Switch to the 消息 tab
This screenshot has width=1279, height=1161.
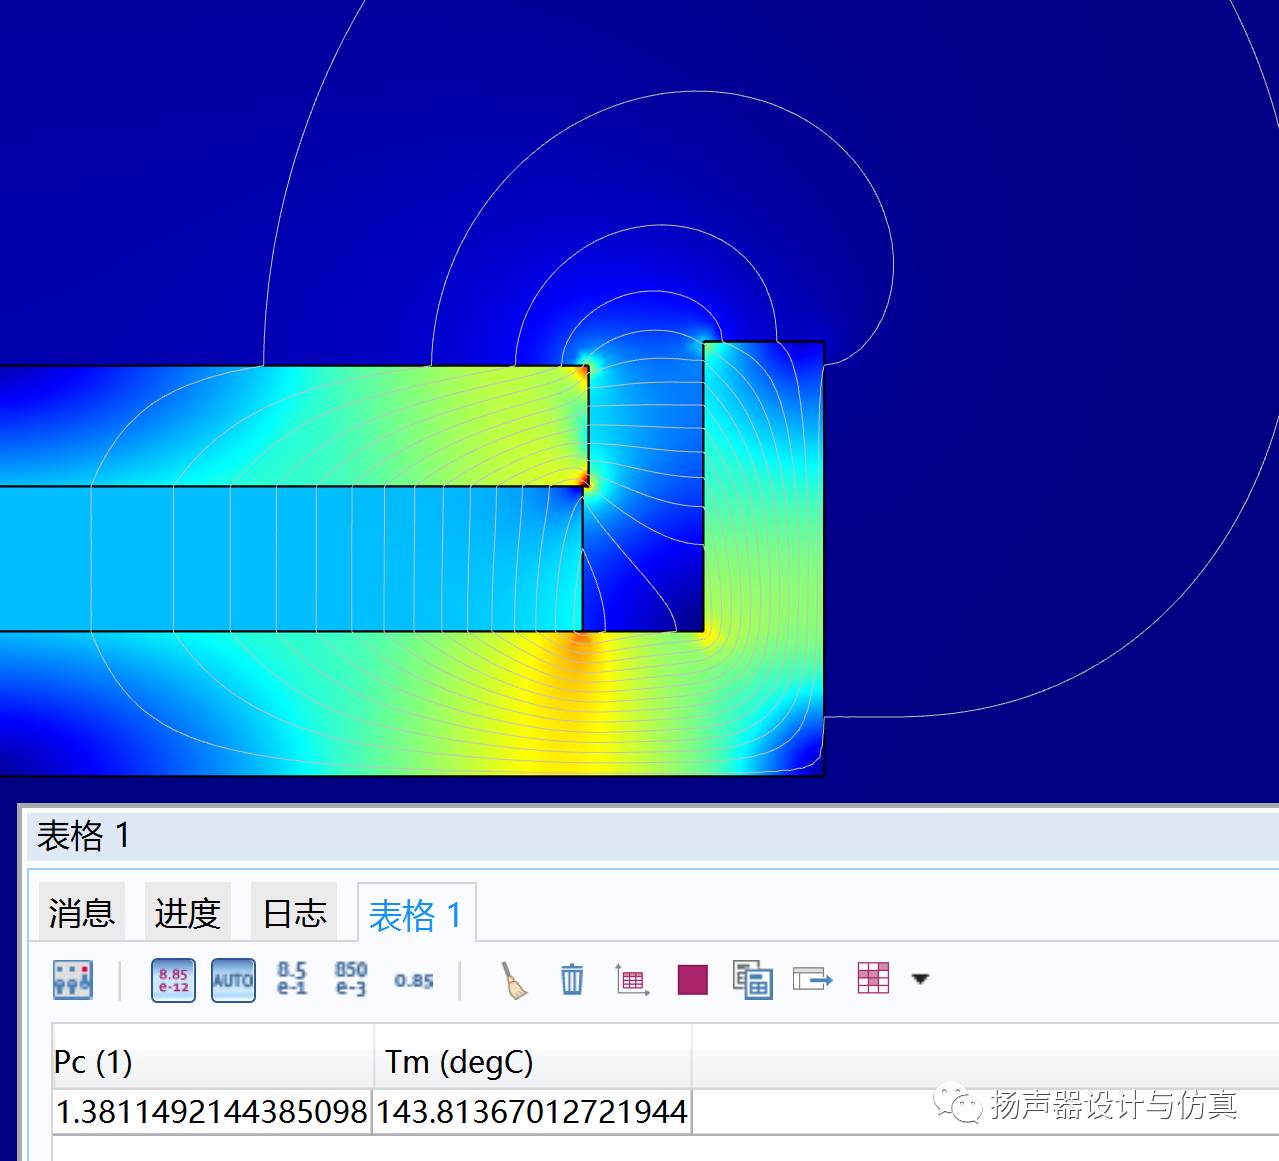click(82, 913)
